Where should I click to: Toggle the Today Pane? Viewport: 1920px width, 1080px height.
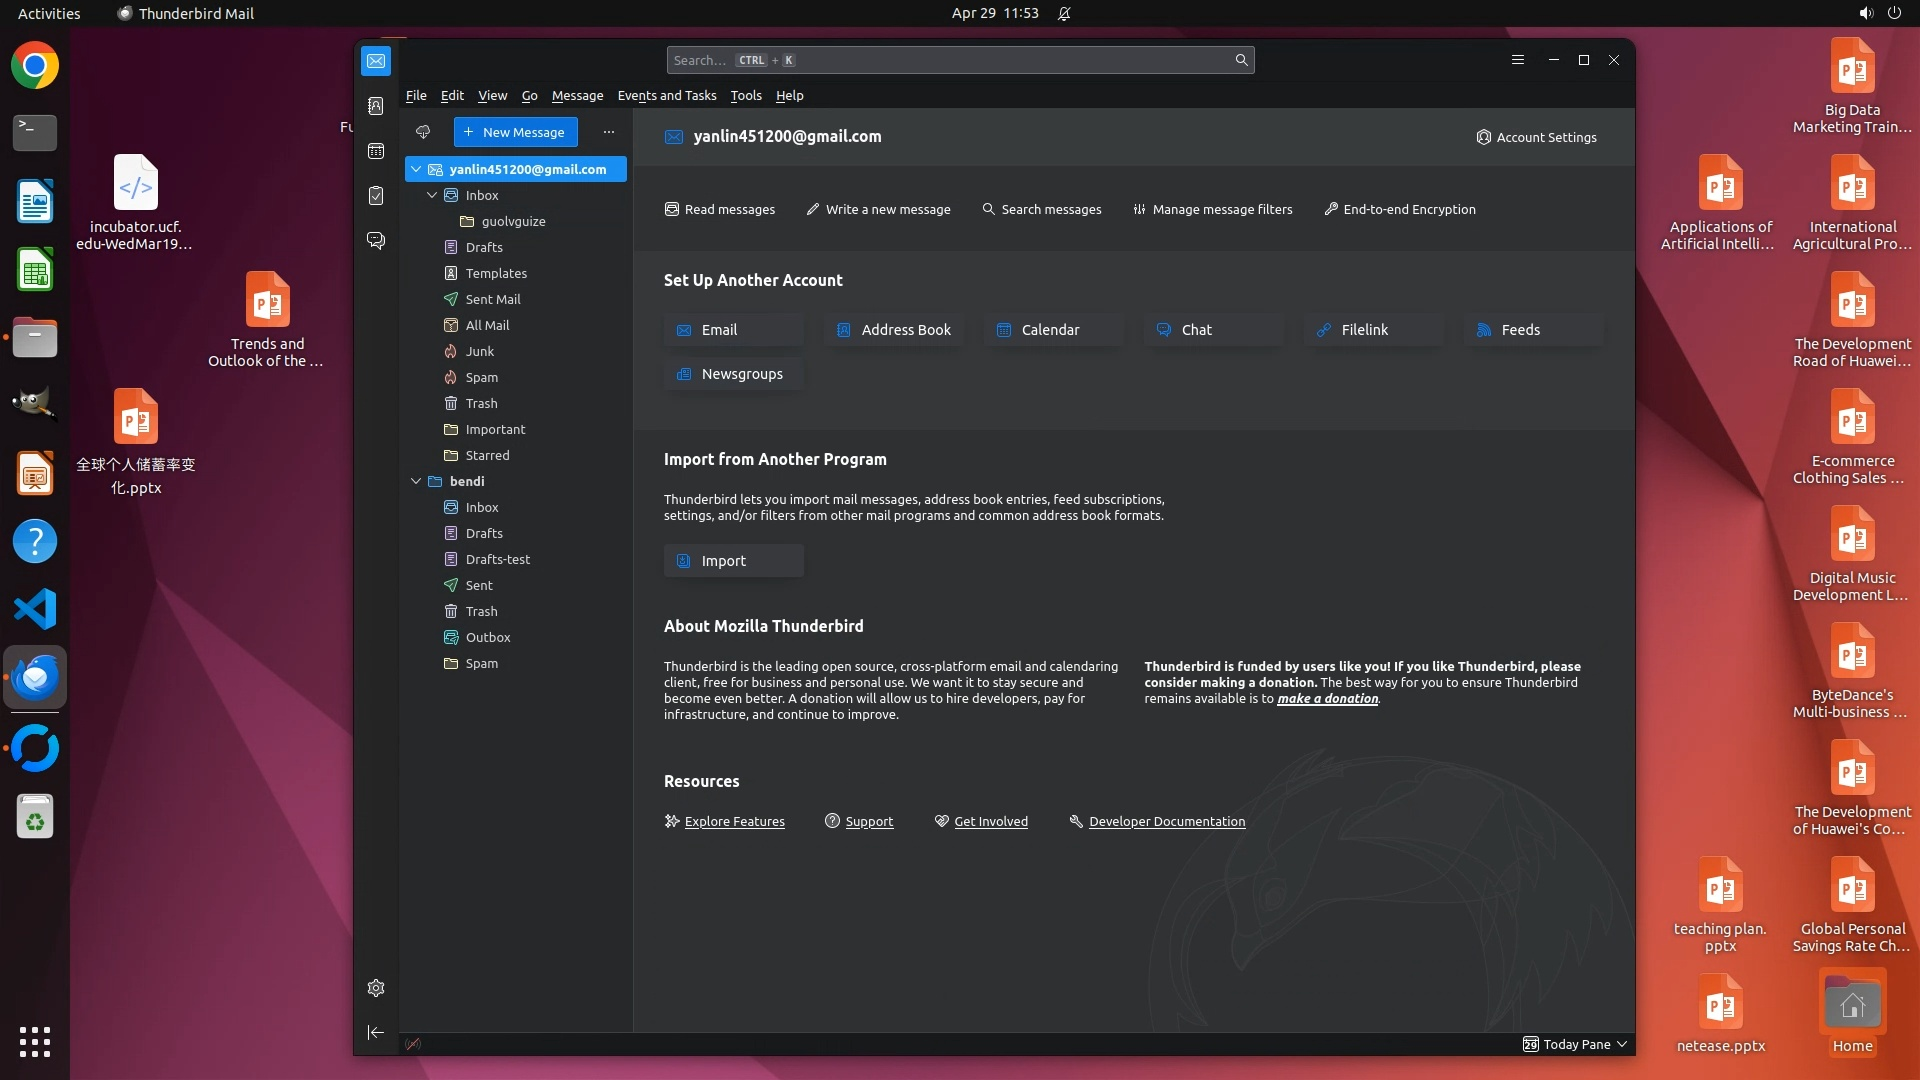[x=1575, y=1044]
